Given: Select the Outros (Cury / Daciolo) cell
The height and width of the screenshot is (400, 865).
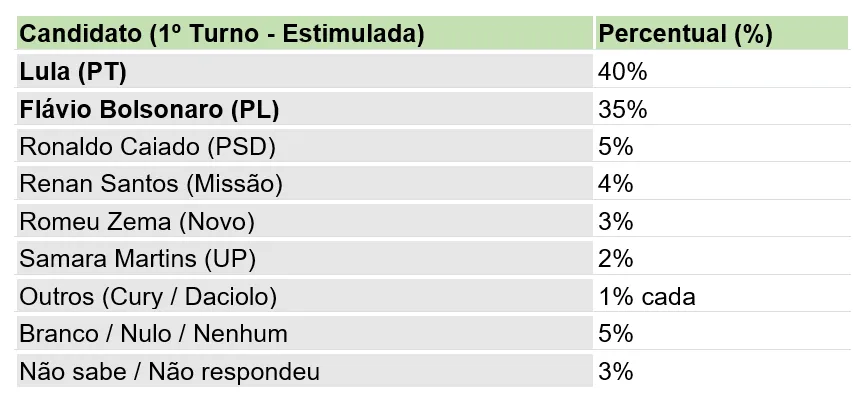Looking at the screenshot, I should pos(305,296).
